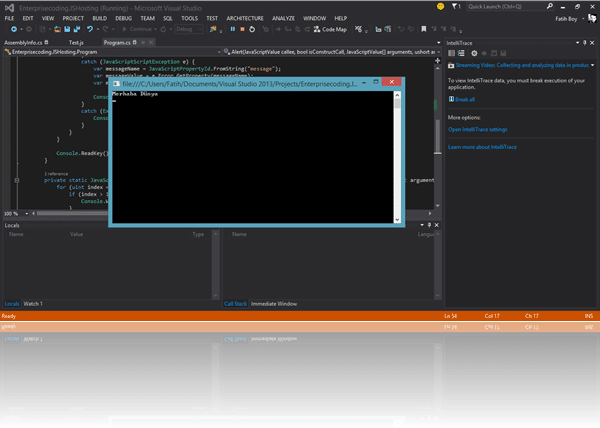This screenshot has width=600, height=428.
Task: Restart the debug session
Action: [x=252, y=29]
